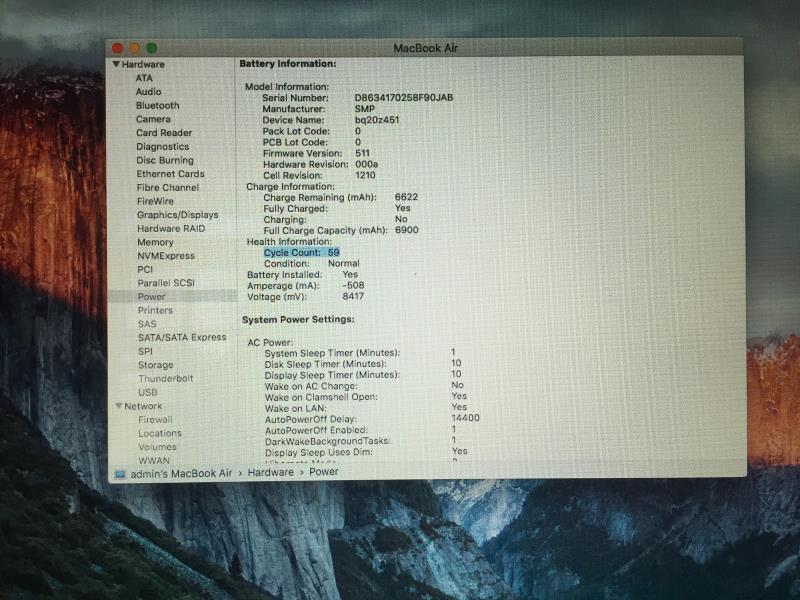Open Disc Burning details

click(x=165, y=160)
